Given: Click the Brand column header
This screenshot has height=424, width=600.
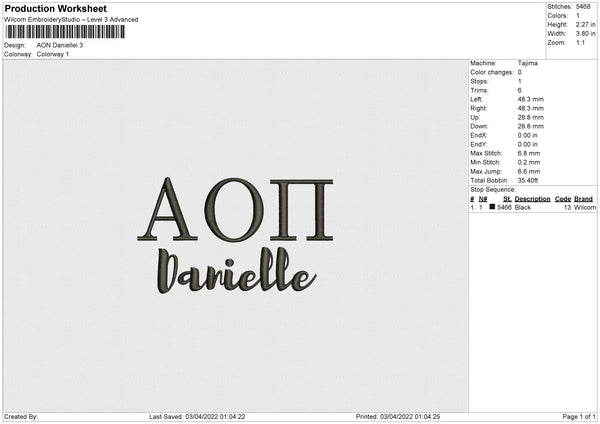Looking at the screenshot, I should point(584,199).
